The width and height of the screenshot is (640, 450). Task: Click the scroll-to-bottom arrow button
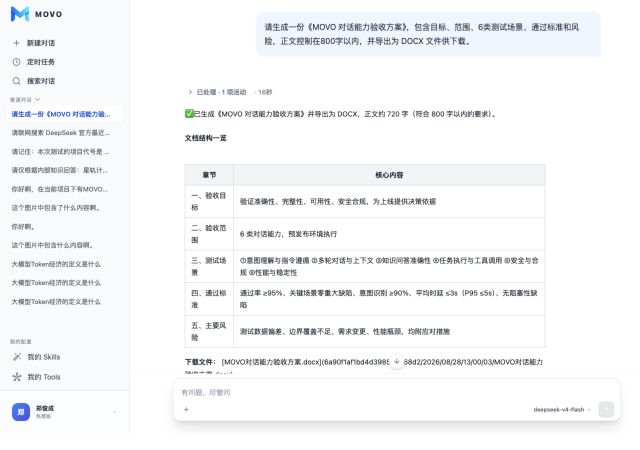click(396, 361)
